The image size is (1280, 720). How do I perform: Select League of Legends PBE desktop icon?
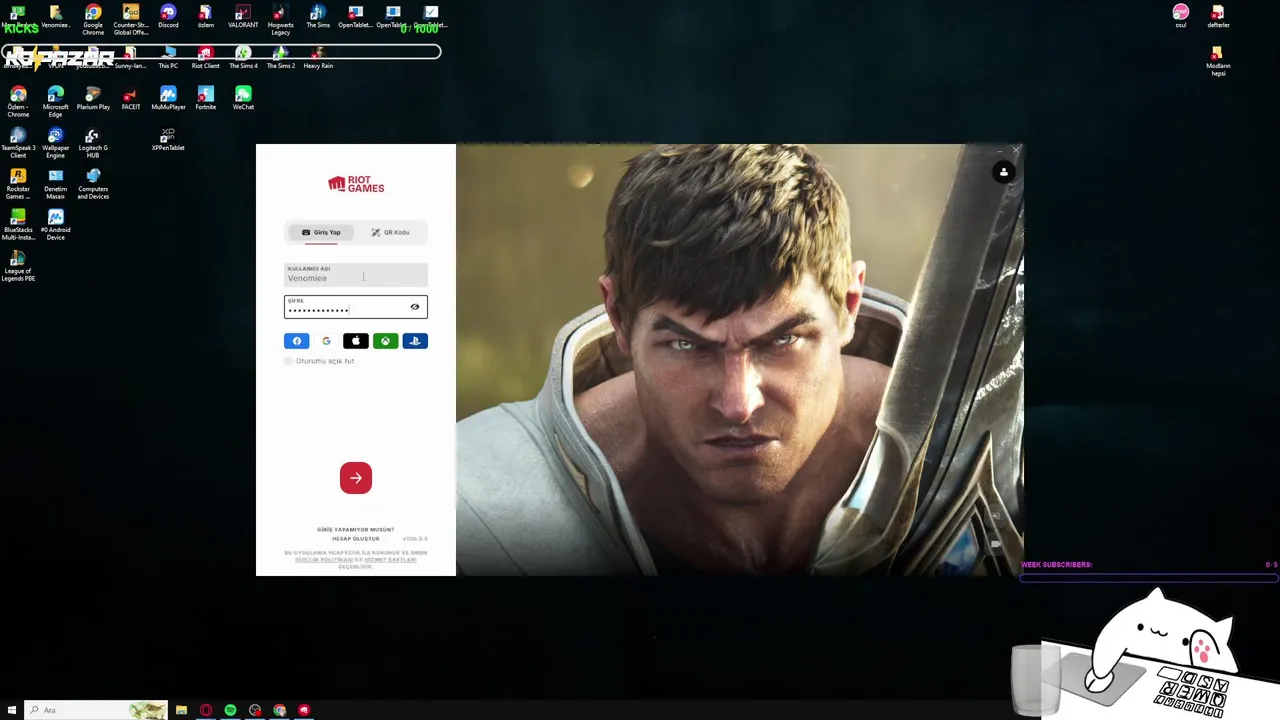(18, 266)
